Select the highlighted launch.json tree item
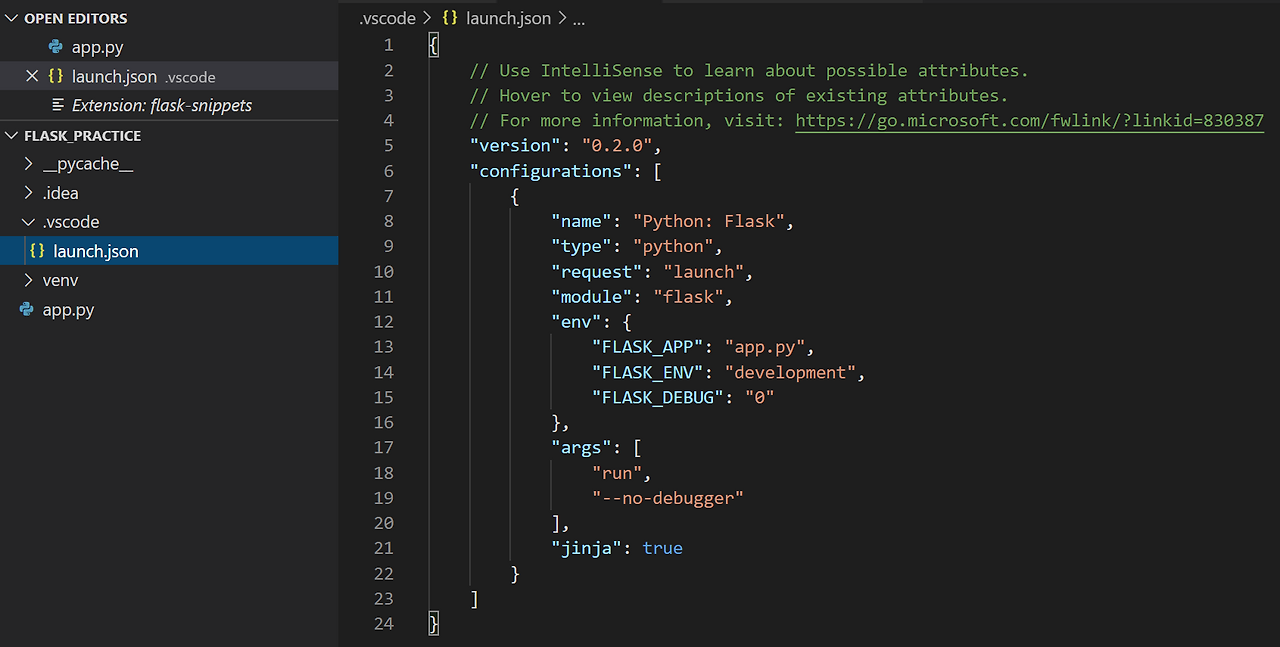This screenshot has height=647, width=1280. tap(96, 251)
